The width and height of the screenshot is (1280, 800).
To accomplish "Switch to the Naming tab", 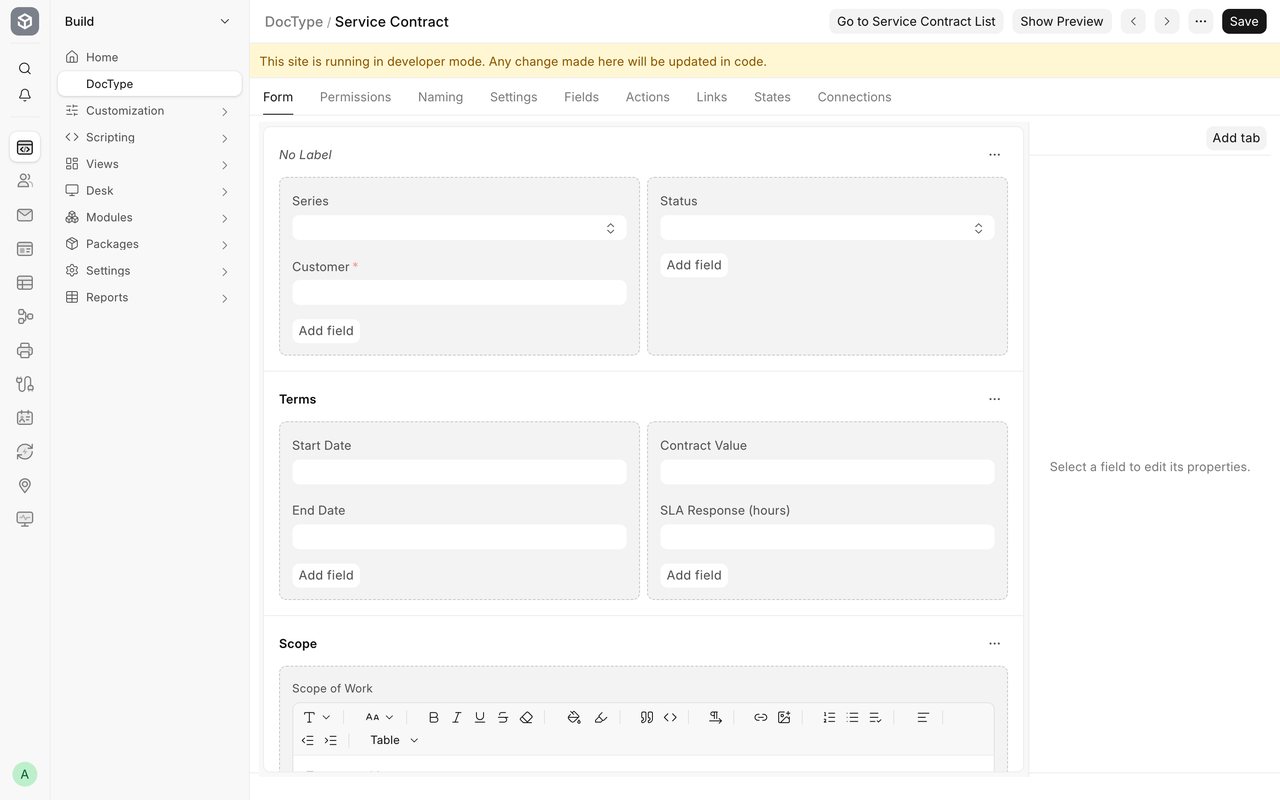I will click(440, 97).
